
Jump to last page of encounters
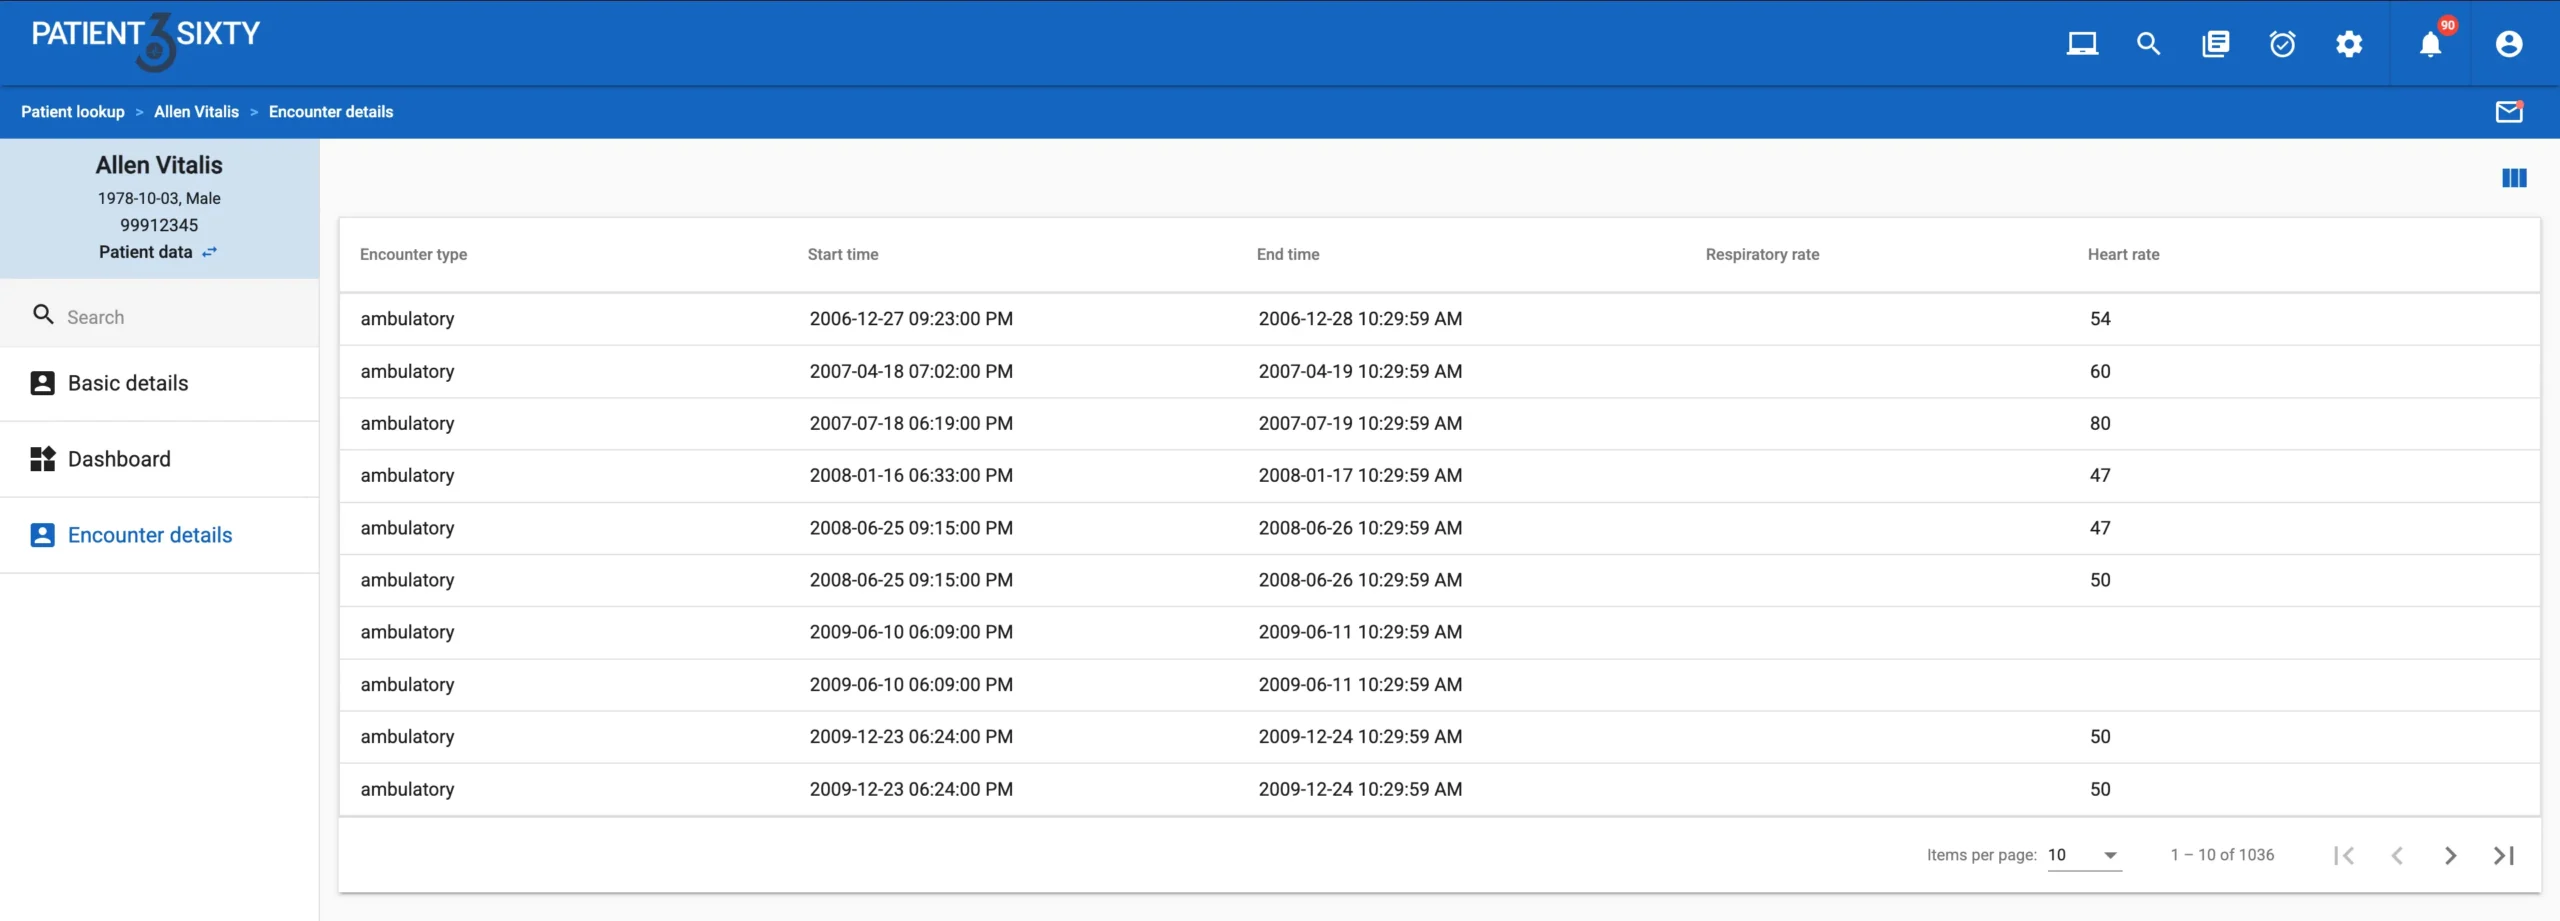(2503, 855)
